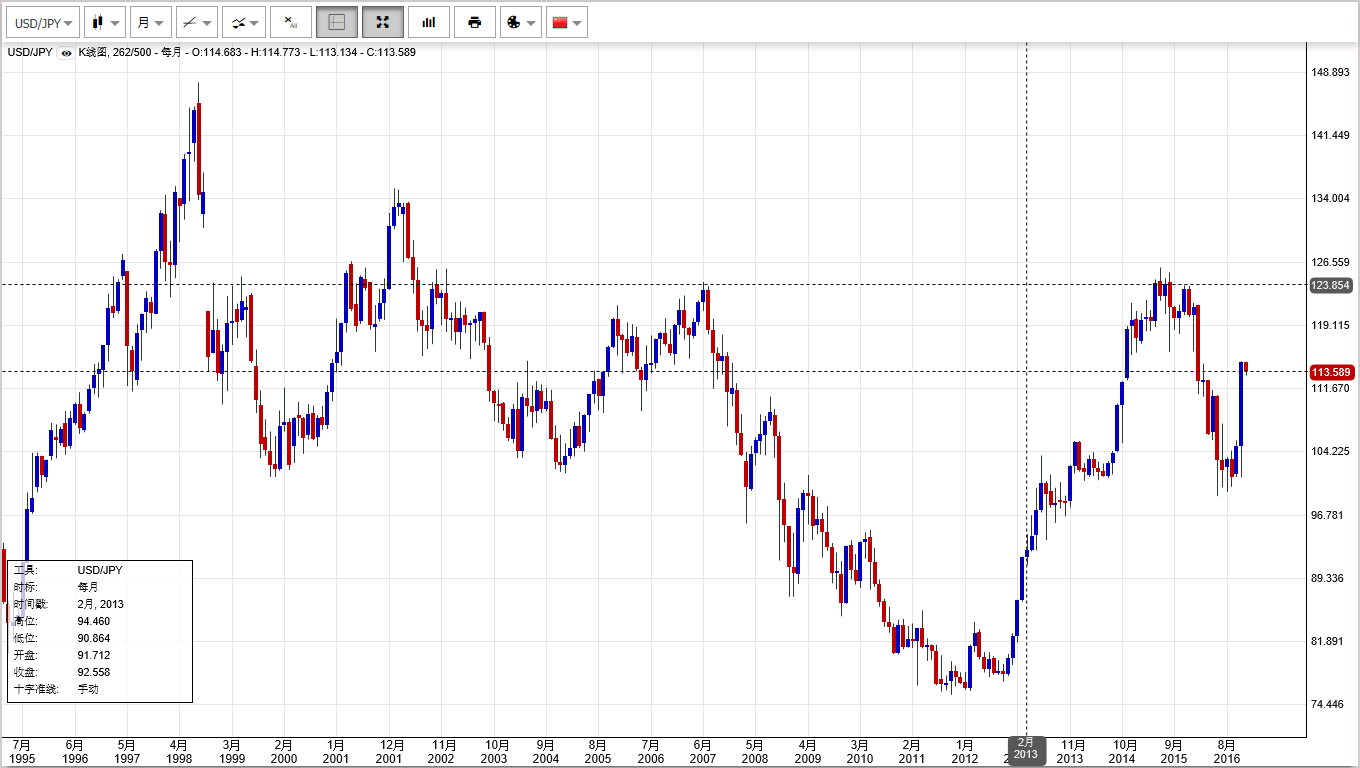
Task: Click the print chart icon
Action: pyautogui.click(x=474, y=22)
